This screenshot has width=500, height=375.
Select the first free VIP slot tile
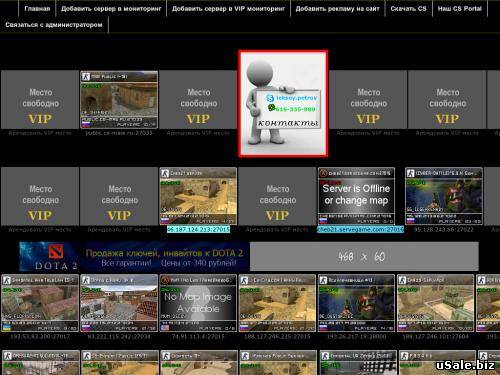(40, 100)
